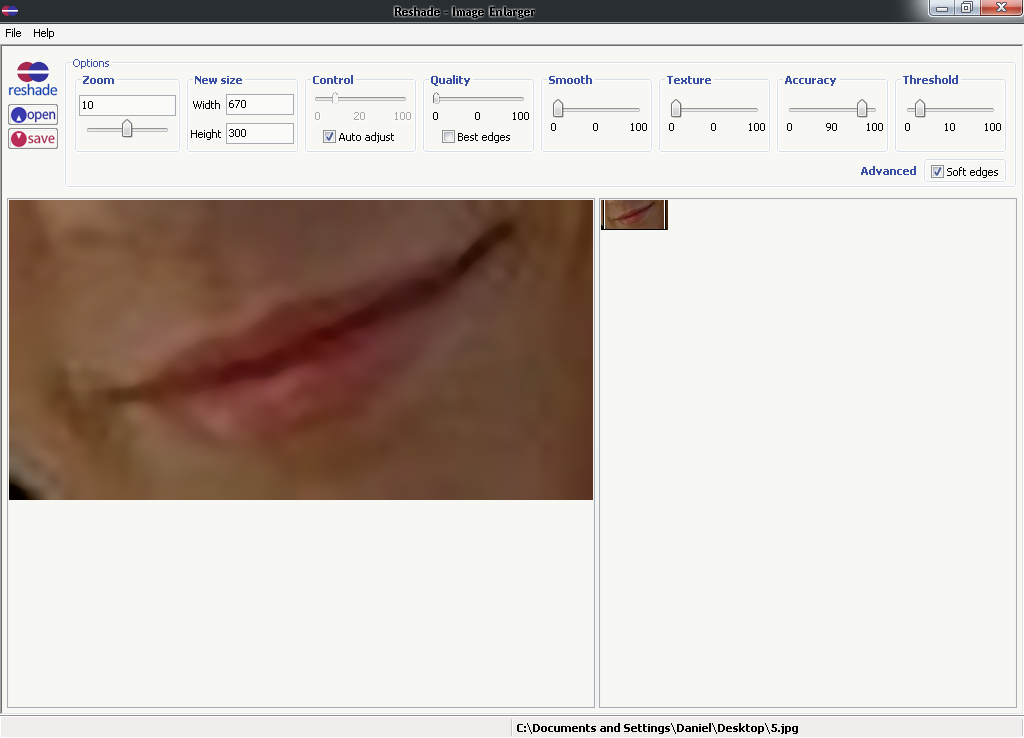1024x738 pixels.
Task: Click the Quality slider handle
Action: [x=437, y=98]
